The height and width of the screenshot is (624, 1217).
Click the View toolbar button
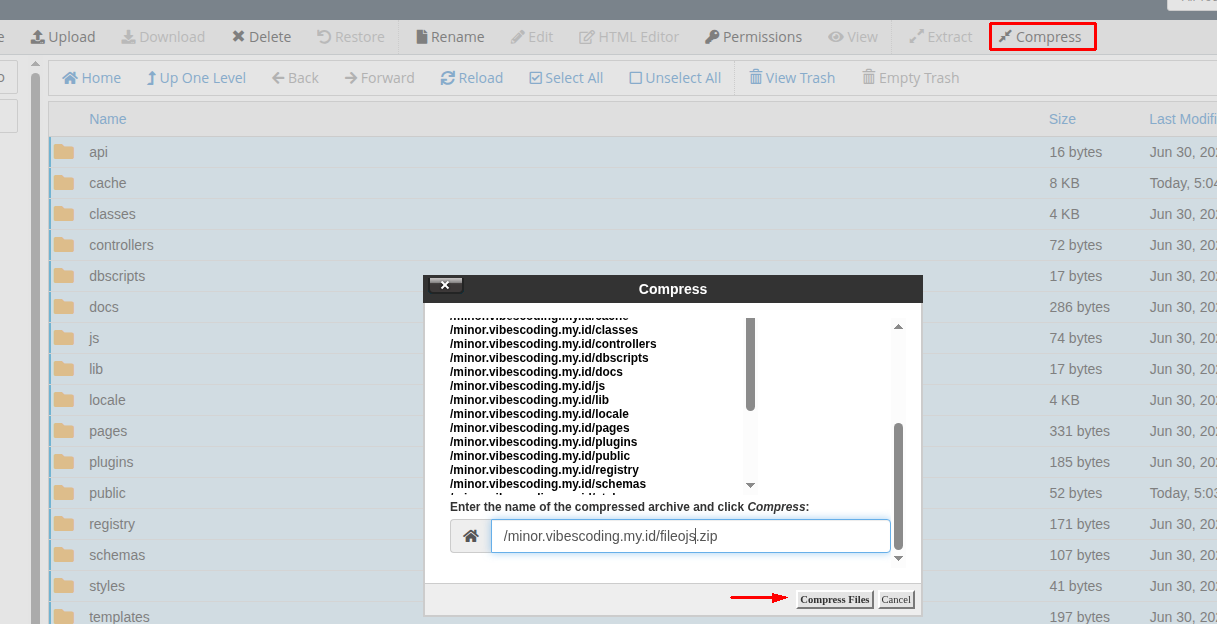853,37
